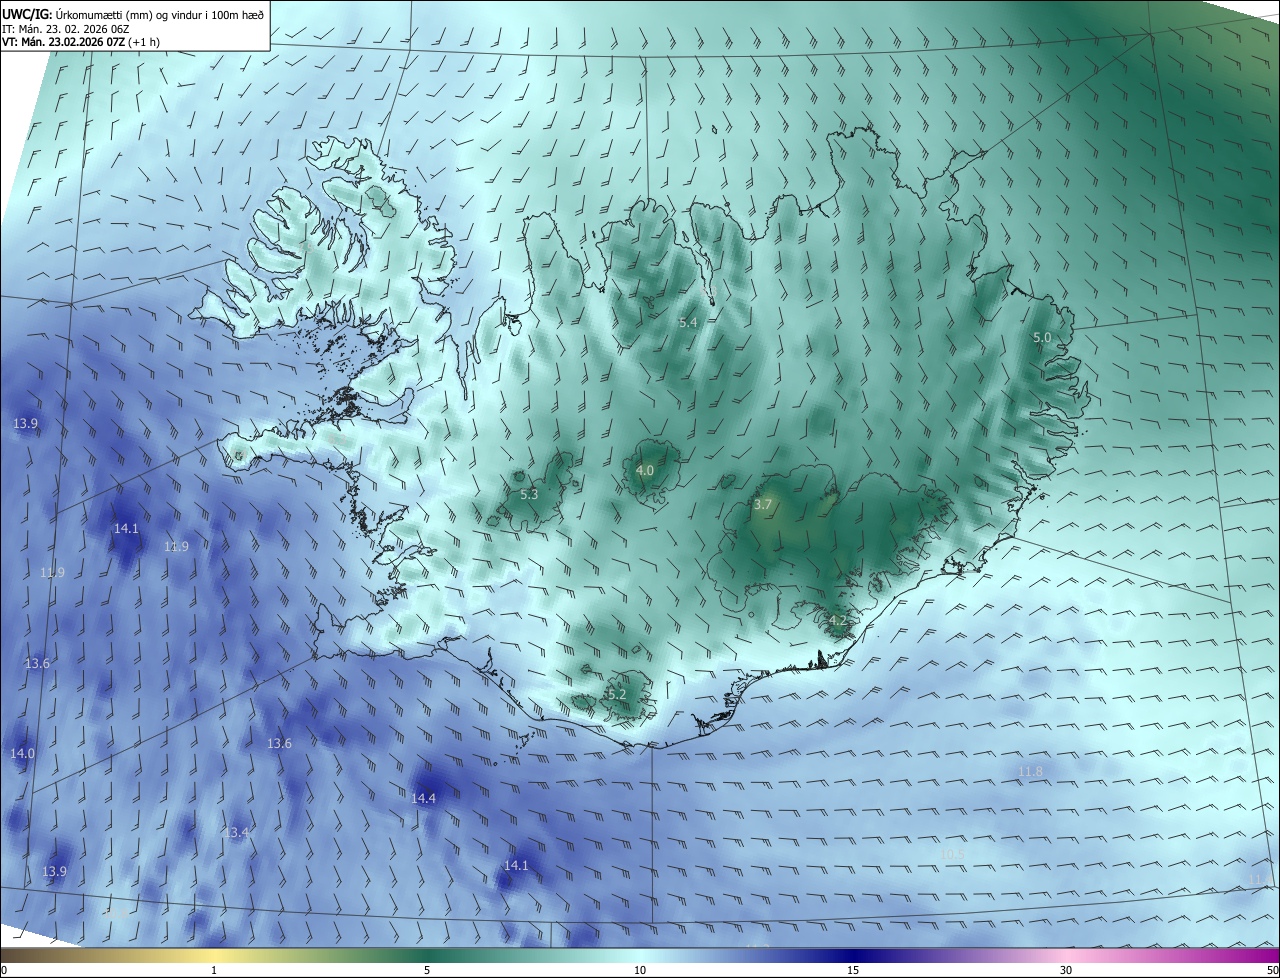Click the colour scale tick label 15

click(853, 970)
